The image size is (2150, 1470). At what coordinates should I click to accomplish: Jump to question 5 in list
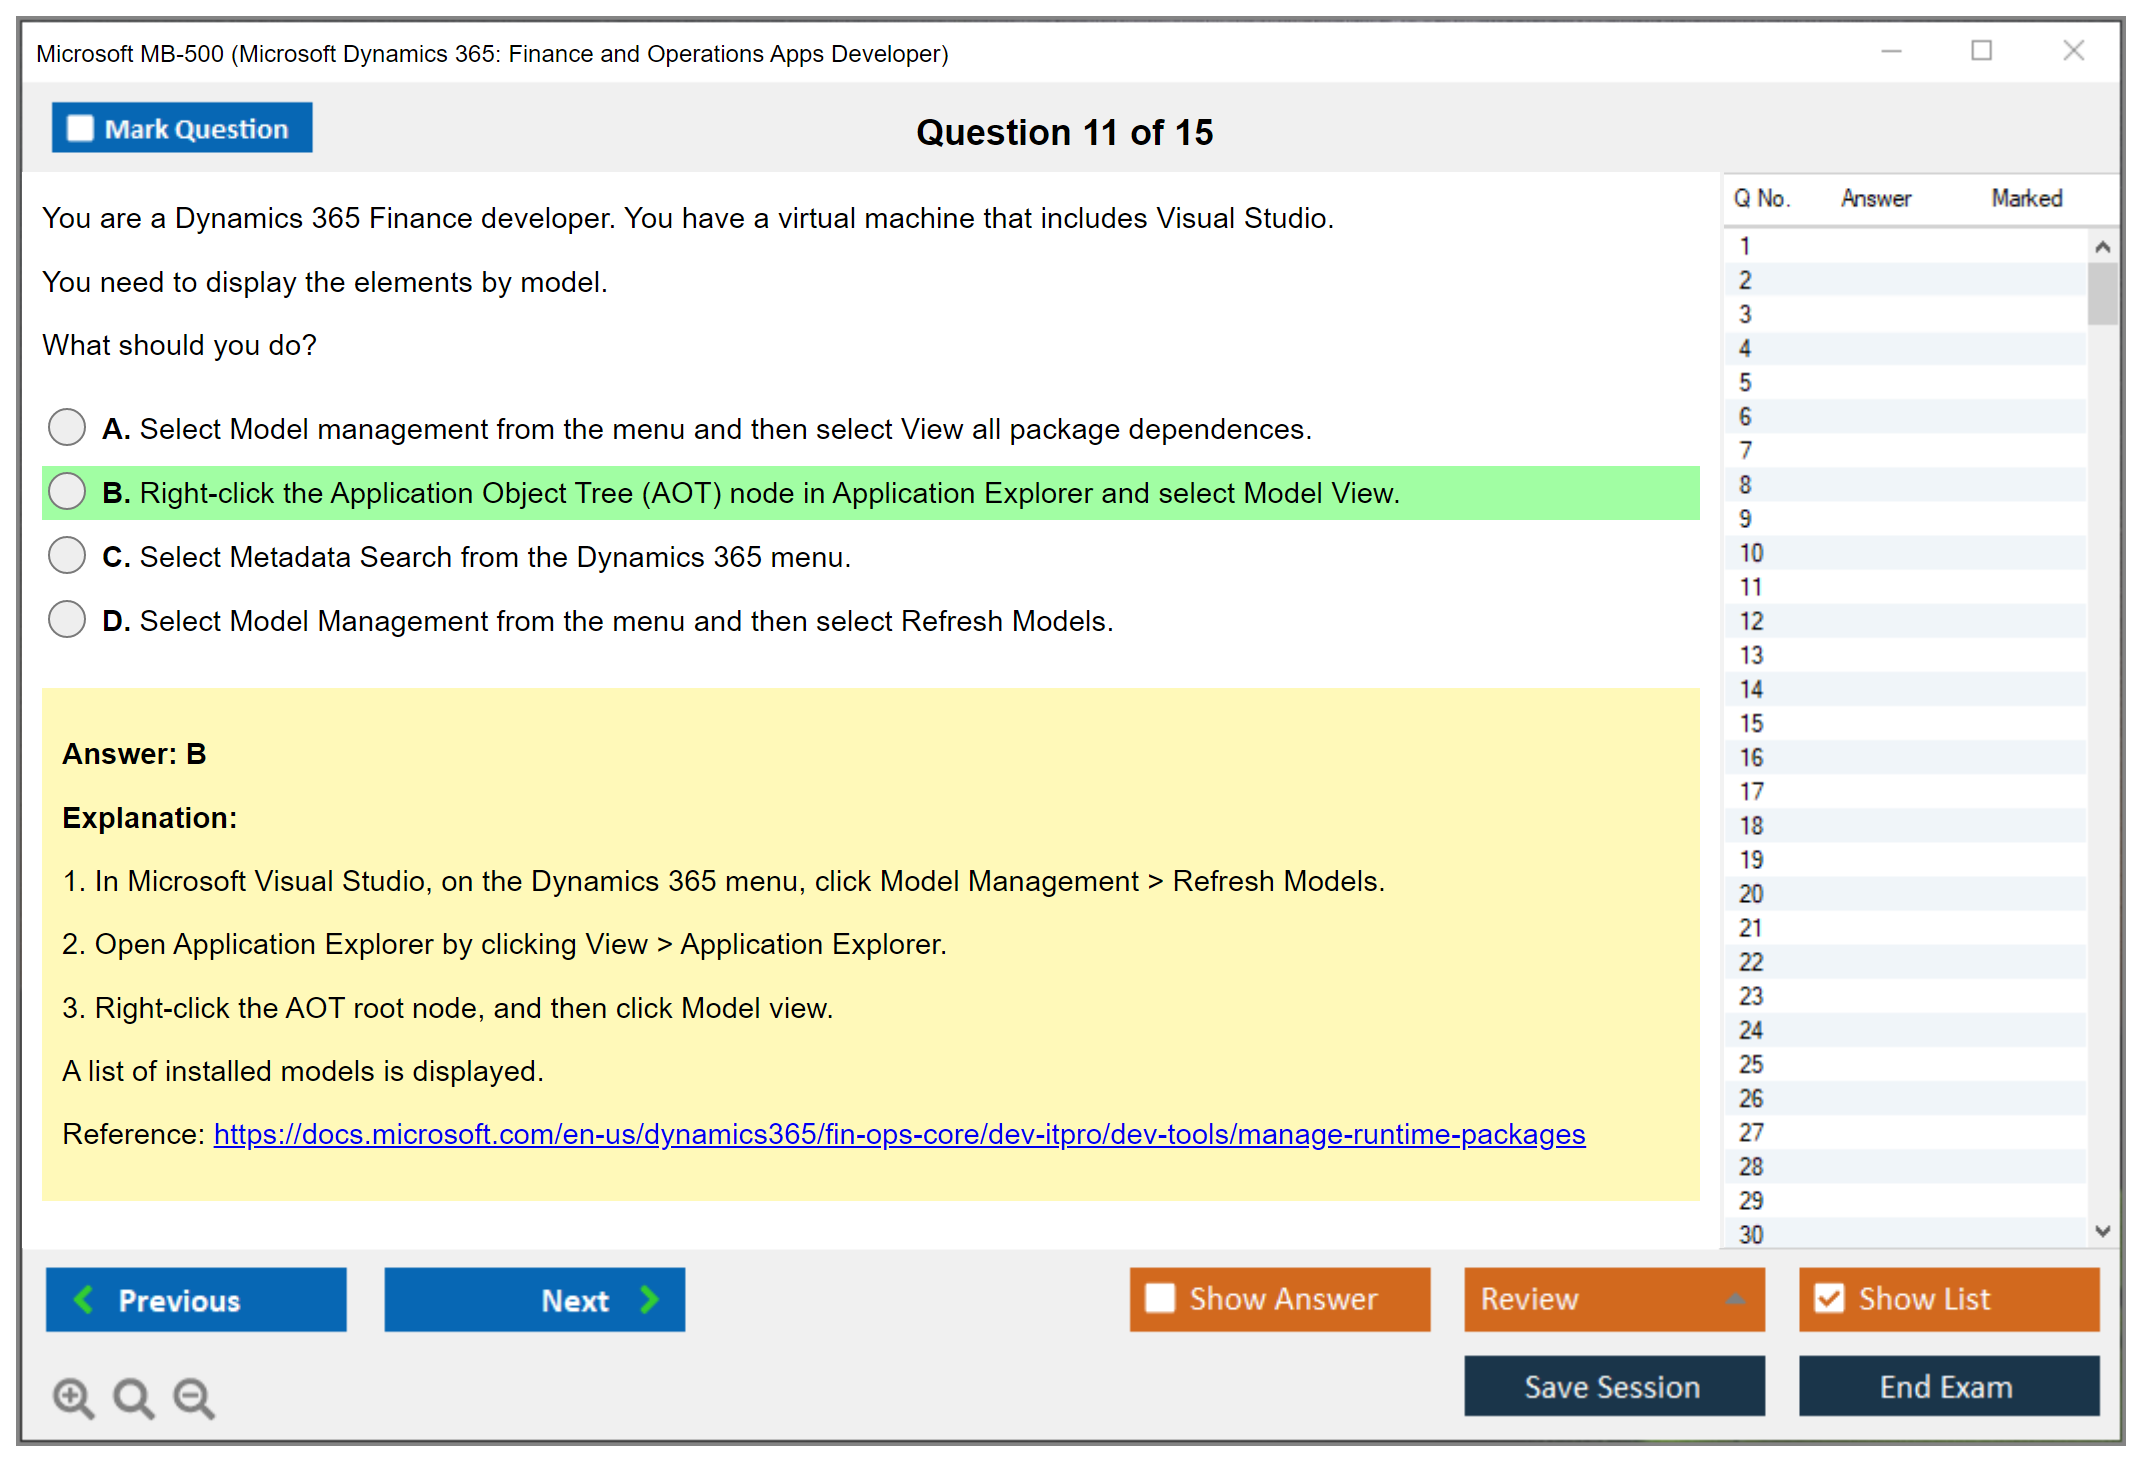tap(1745, 382)
